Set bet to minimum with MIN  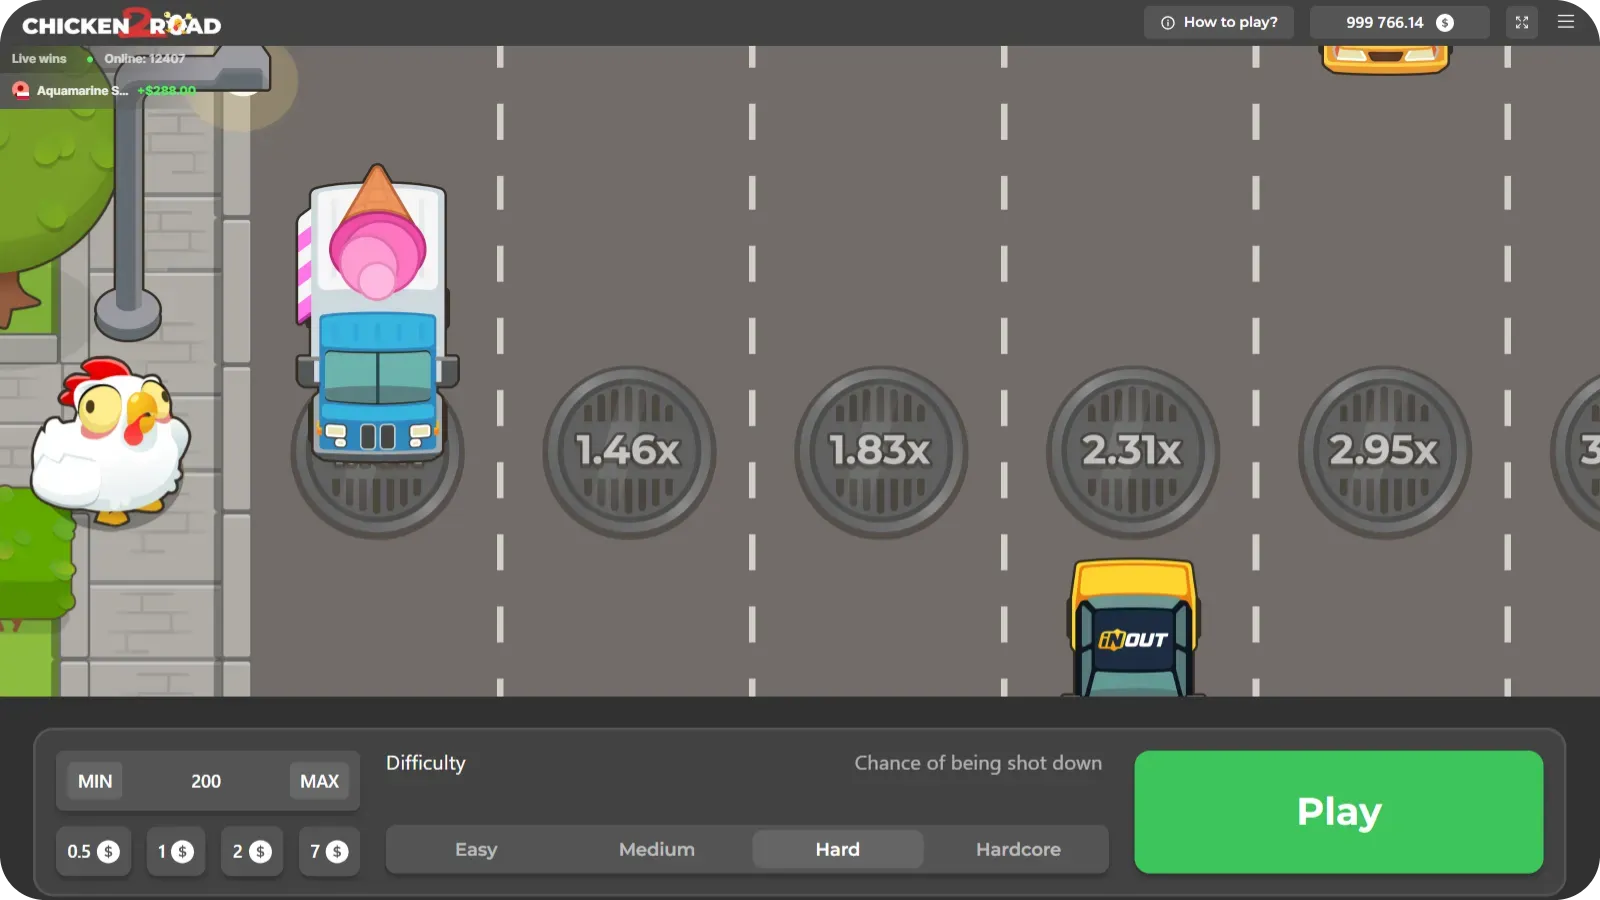pos(95,781)
